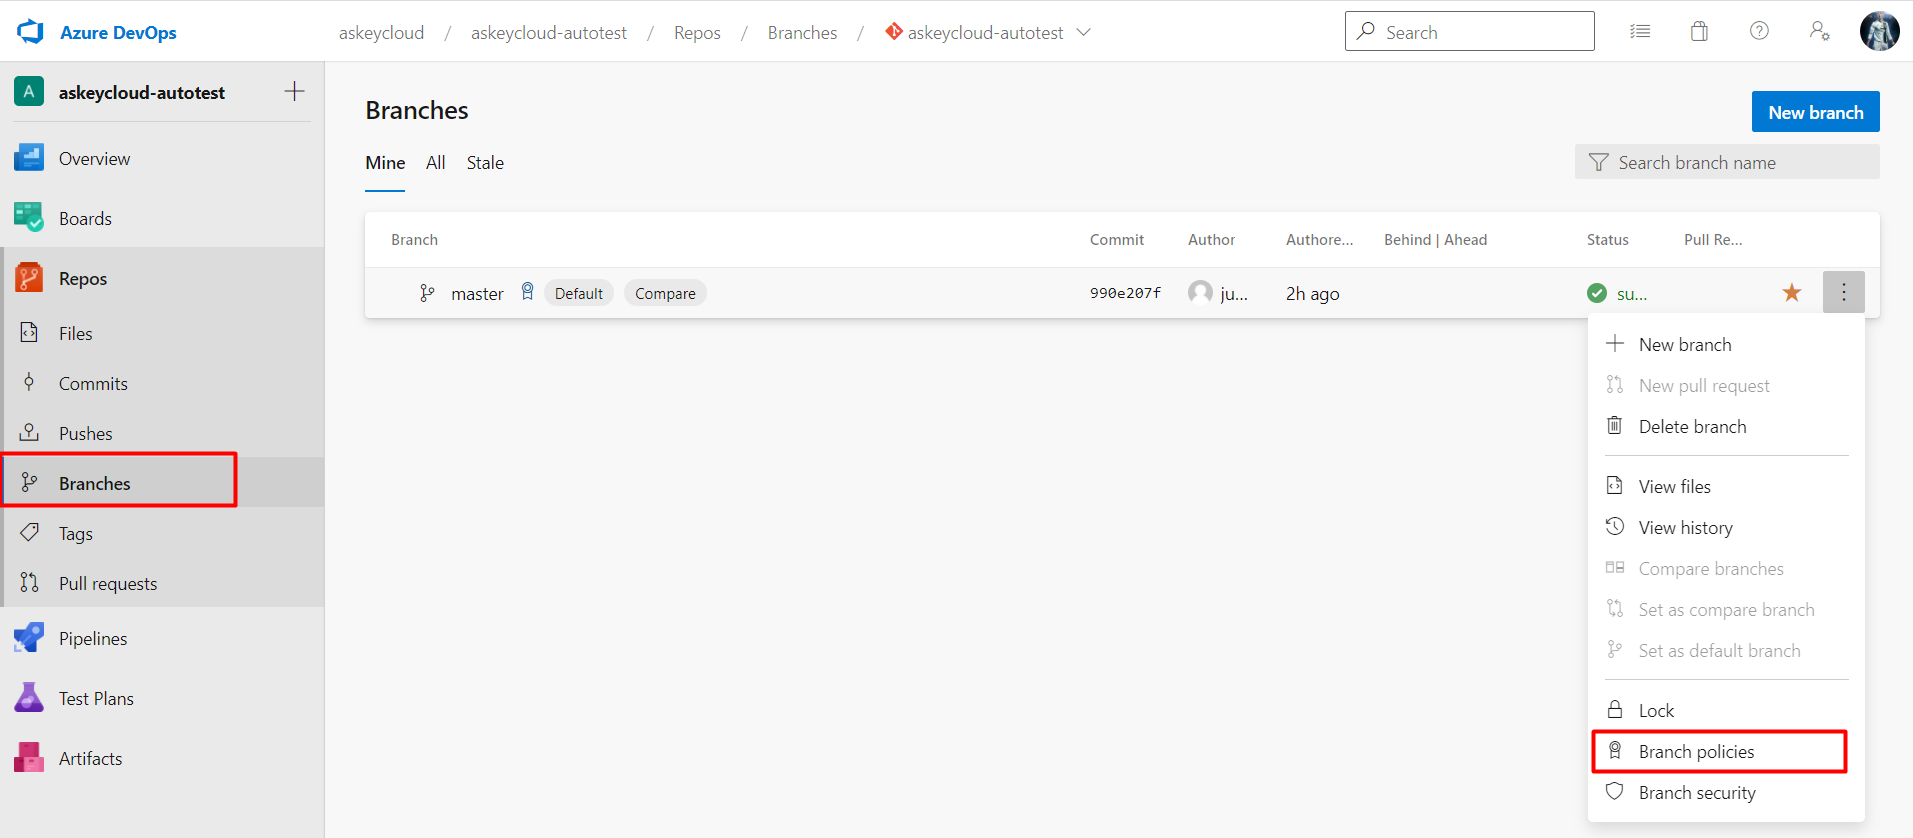Click the Compare badge on master
The width and height of the screenshot is (1913, 838).
click(665, 293)
